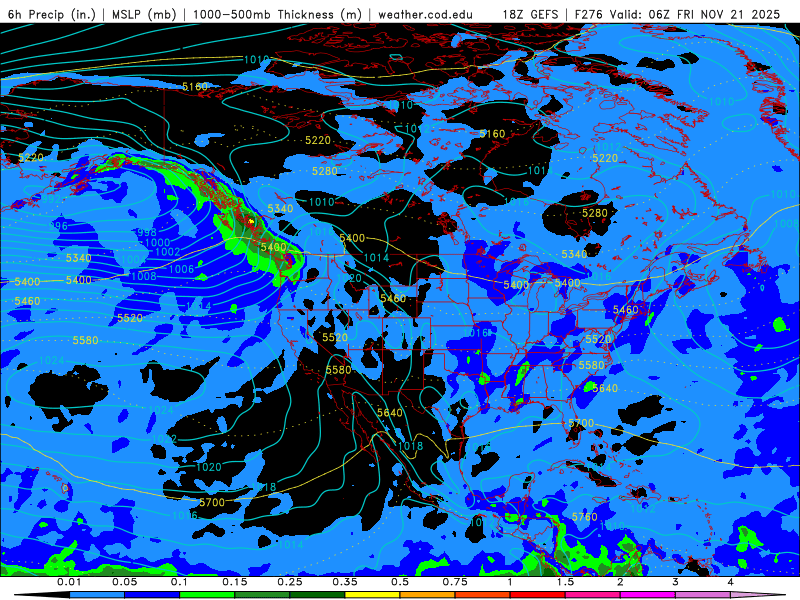Click the '5760' thickness label

585,517
